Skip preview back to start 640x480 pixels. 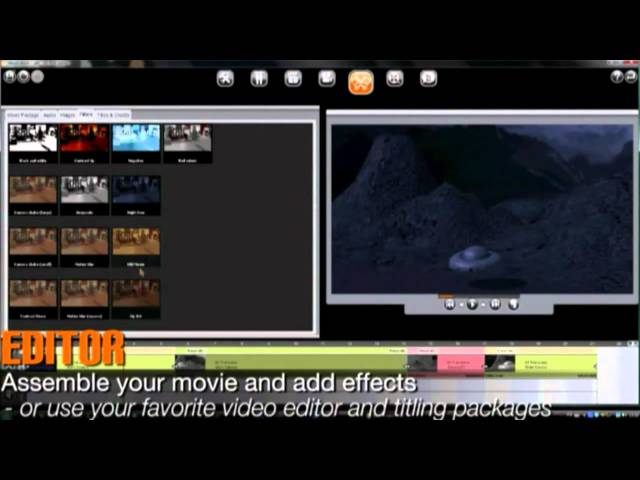449,304
